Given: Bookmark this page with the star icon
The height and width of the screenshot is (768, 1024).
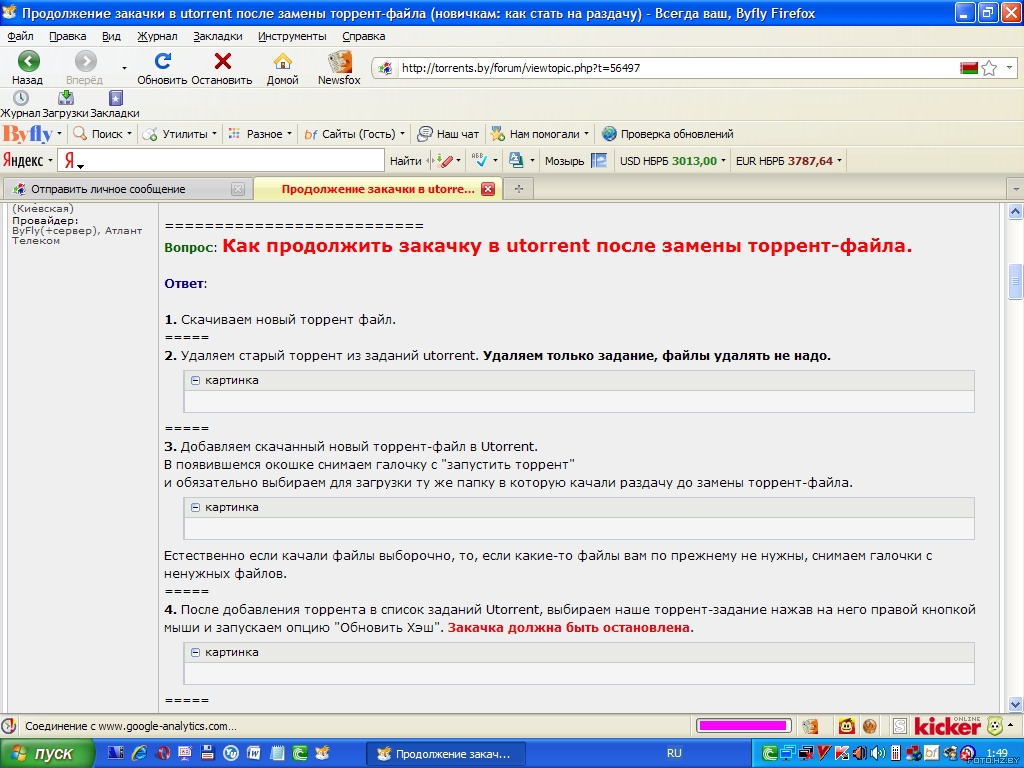Looking at the screenshot, I should [989, 68].
